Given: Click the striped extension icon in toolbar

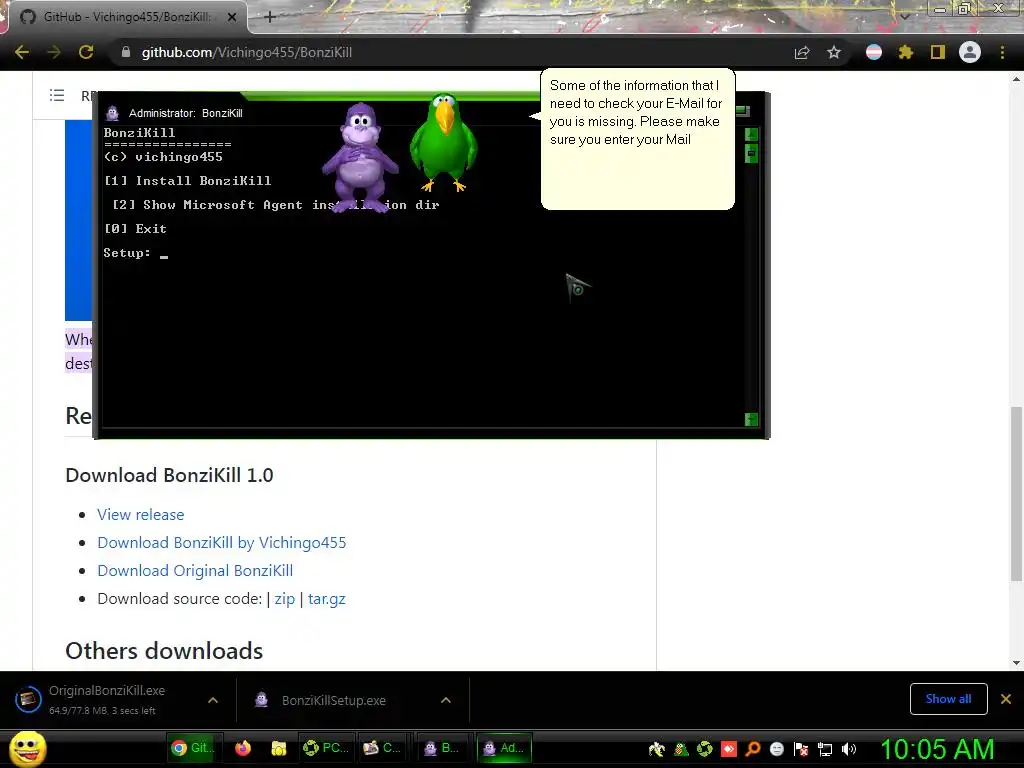Looking at the screenshot, I should pyautogui.click(x=874, y=52).
